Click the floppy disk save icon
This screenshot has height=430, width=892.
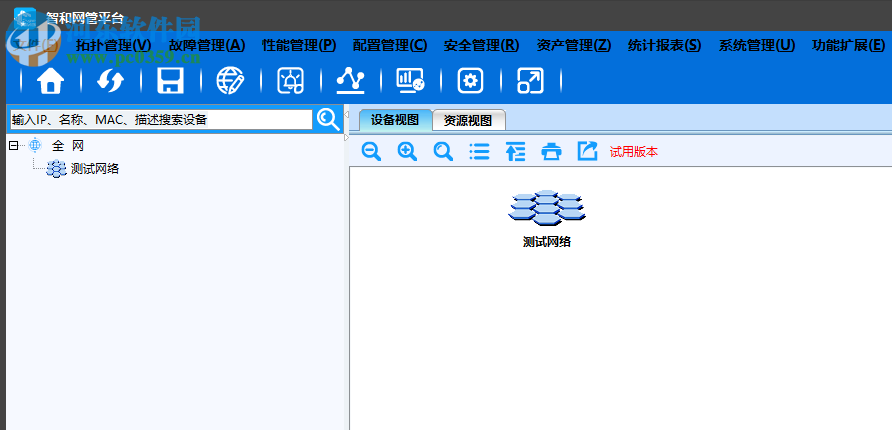click(170, 81)
